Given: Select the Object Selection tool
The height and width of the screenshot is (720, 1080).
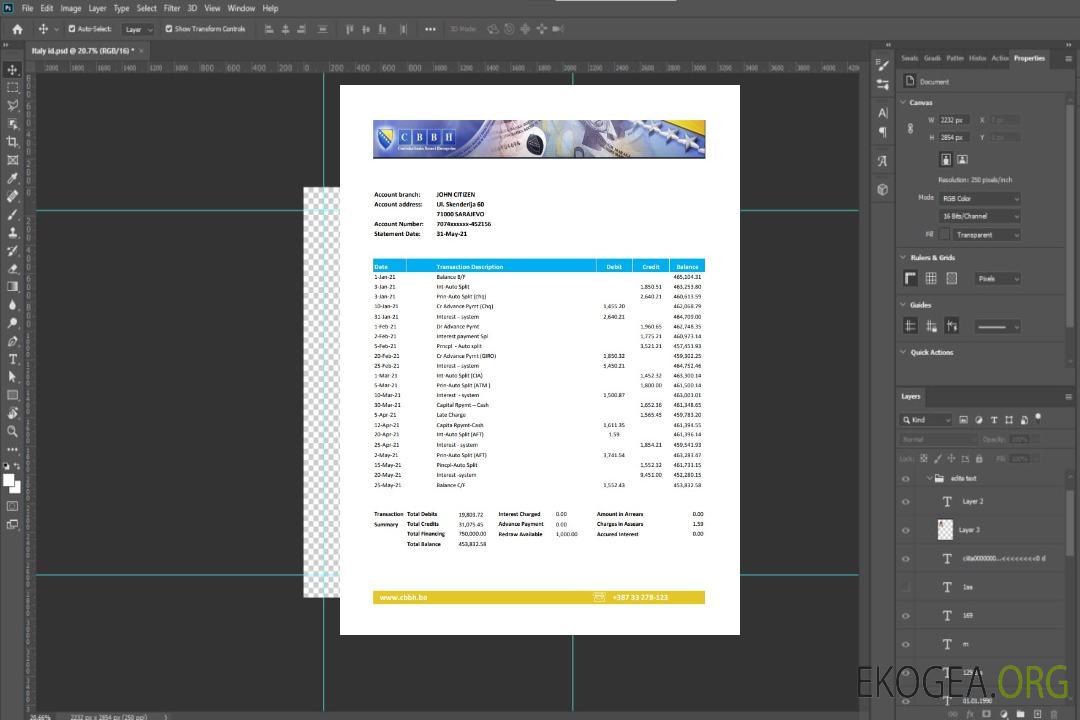Looking at the screenshot, I should click(x=12, y=123).
